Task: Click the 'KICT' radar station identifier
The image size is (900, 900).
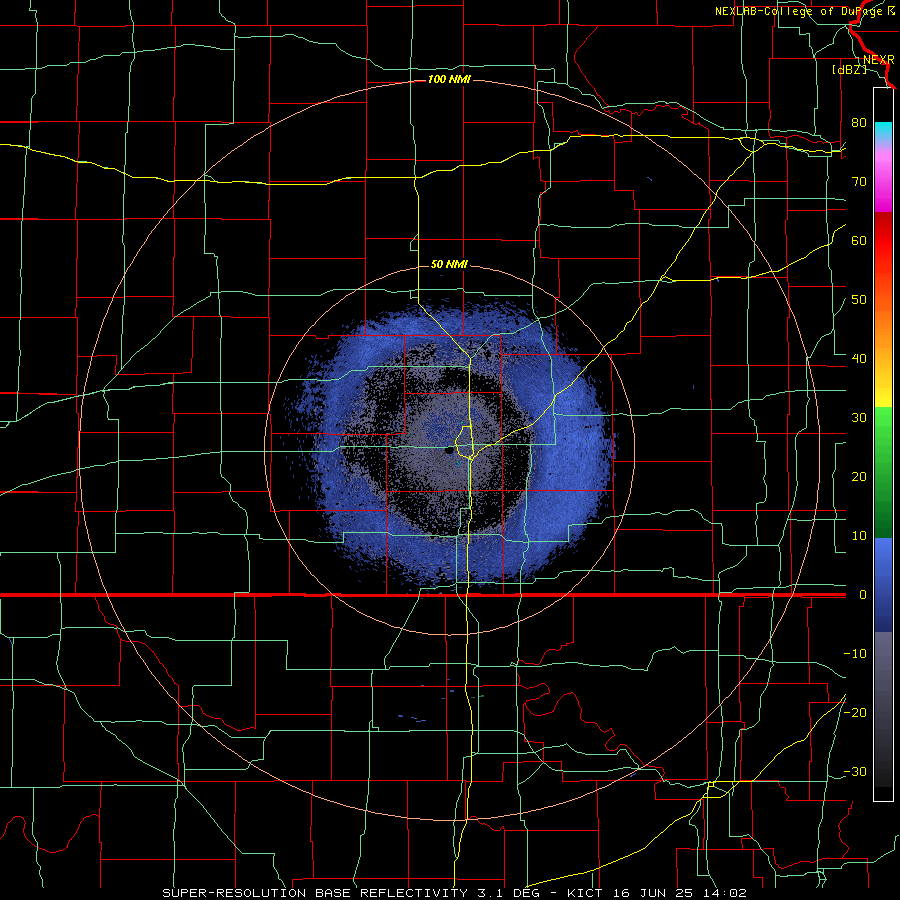Action: click(x=584, y=893)
